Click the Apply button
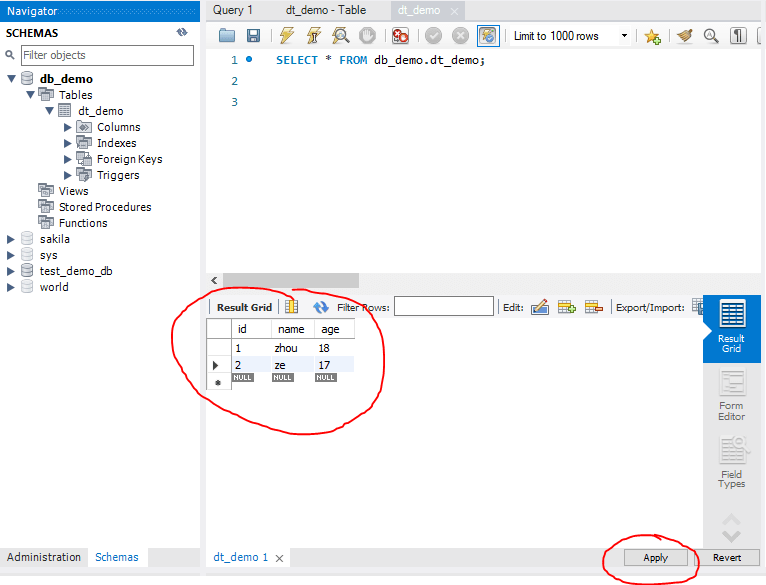 point(656,558)
